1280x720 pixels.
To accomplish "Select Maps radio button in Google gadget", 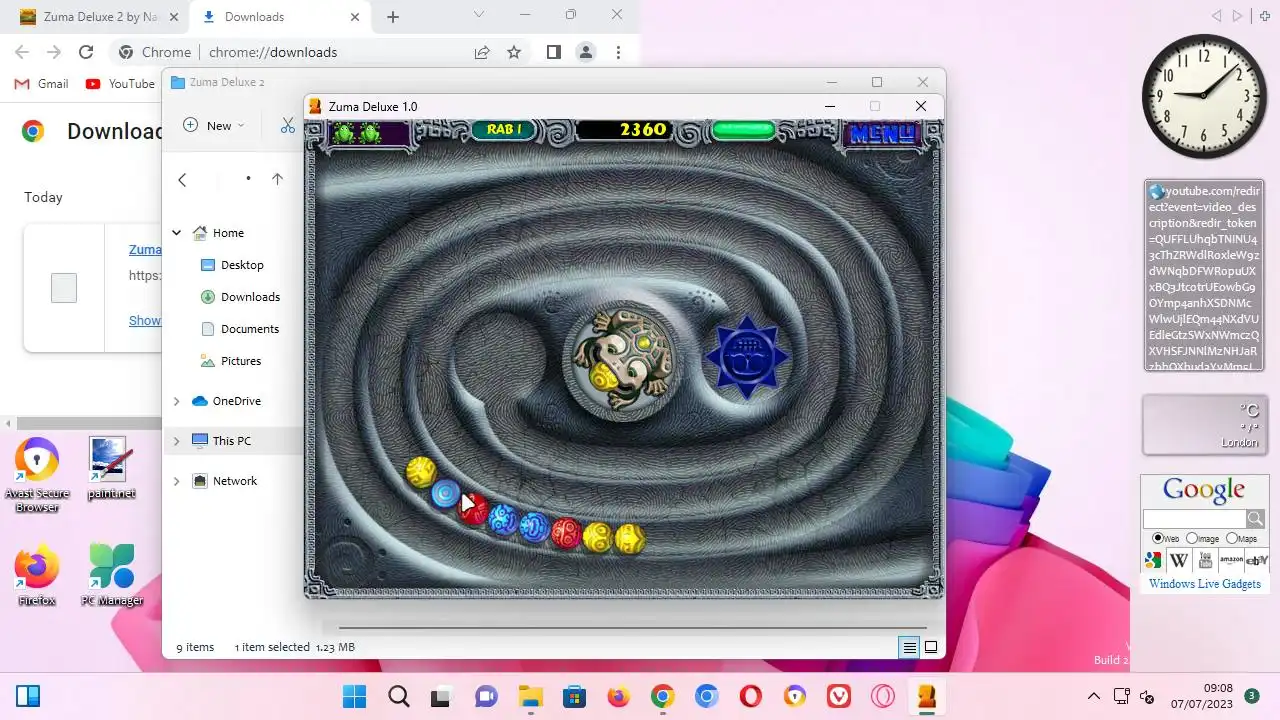I will click(x=1232, y=538).
